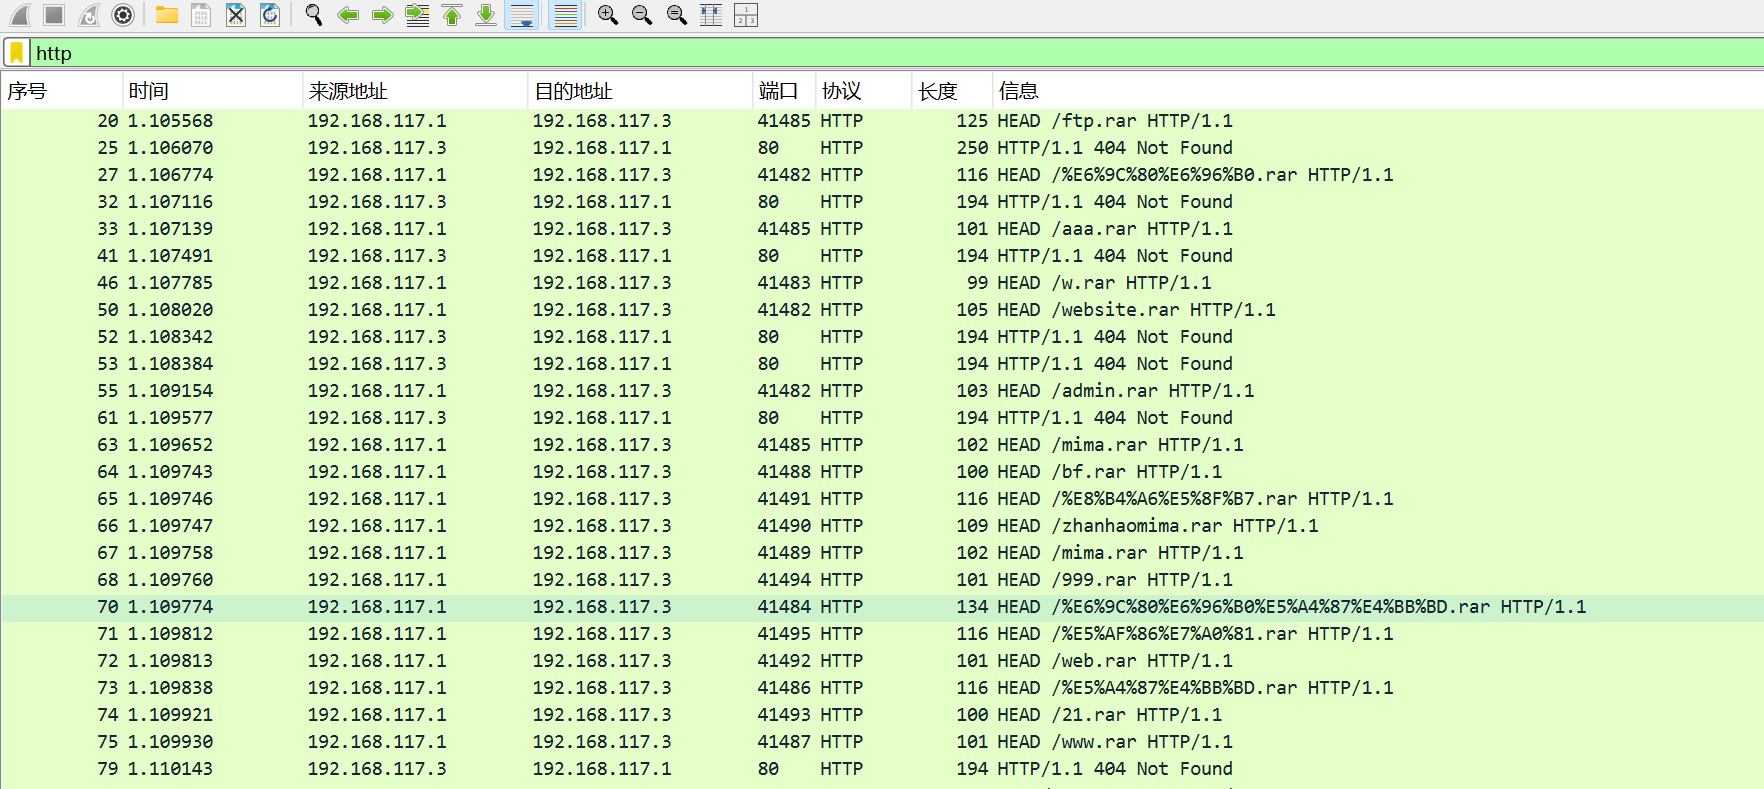
Task: Jump to the last packet
Action: (486, 15)
